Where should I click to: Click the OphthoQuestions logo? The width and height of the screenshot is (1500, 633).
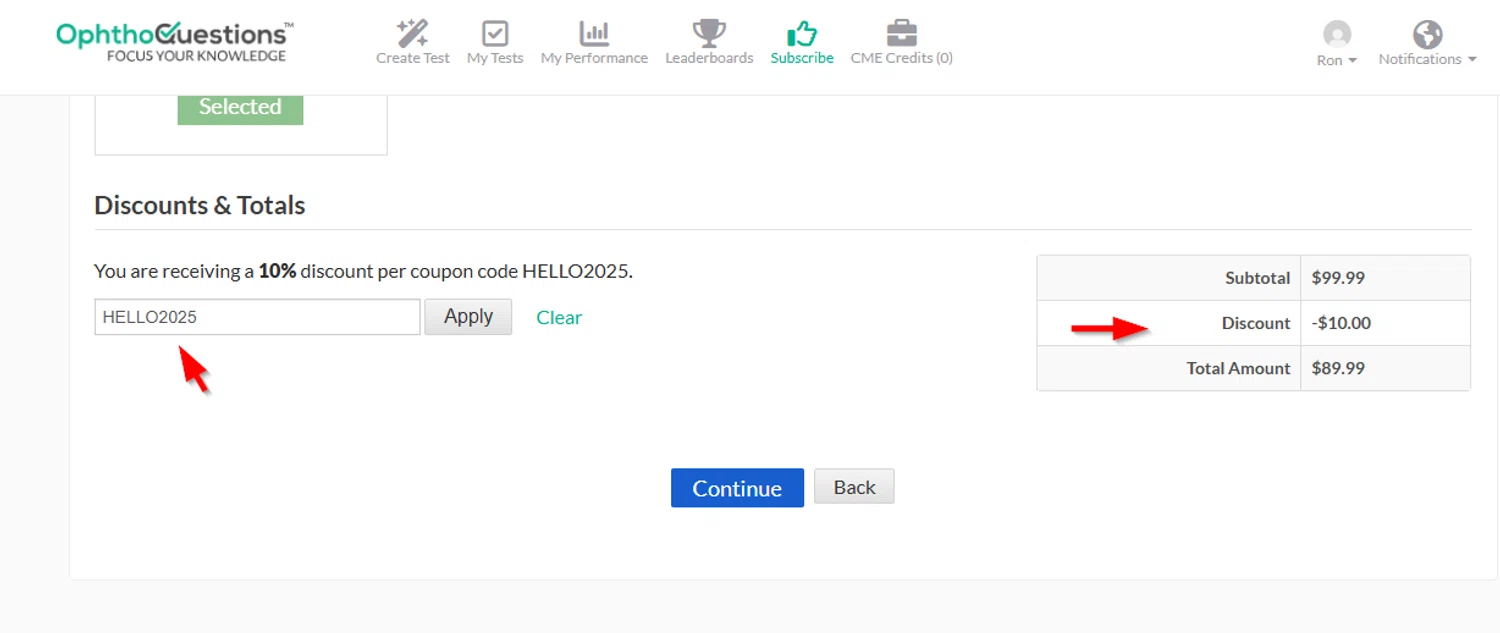(x=175, y=41)
